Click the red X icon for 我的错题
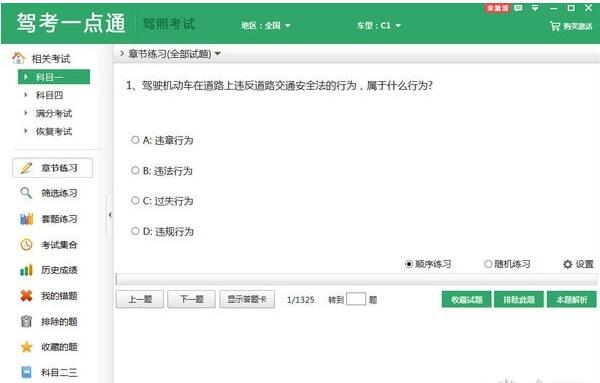 coord(26,295)
